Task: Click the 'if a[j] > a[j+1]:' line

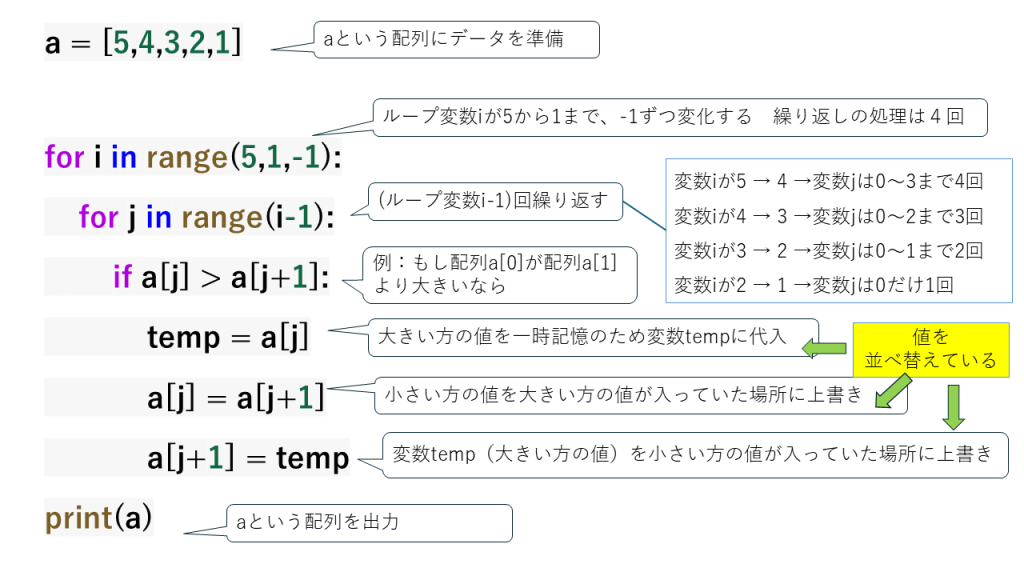Action: click(x=221, y=278)
